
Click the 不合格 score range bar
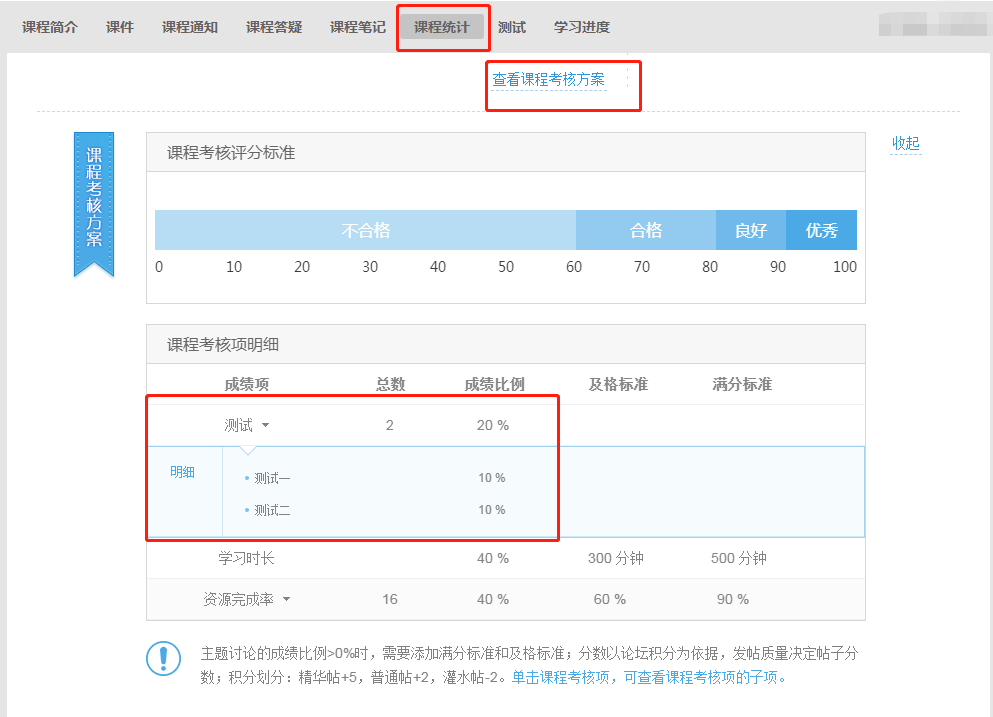[365, 230]
